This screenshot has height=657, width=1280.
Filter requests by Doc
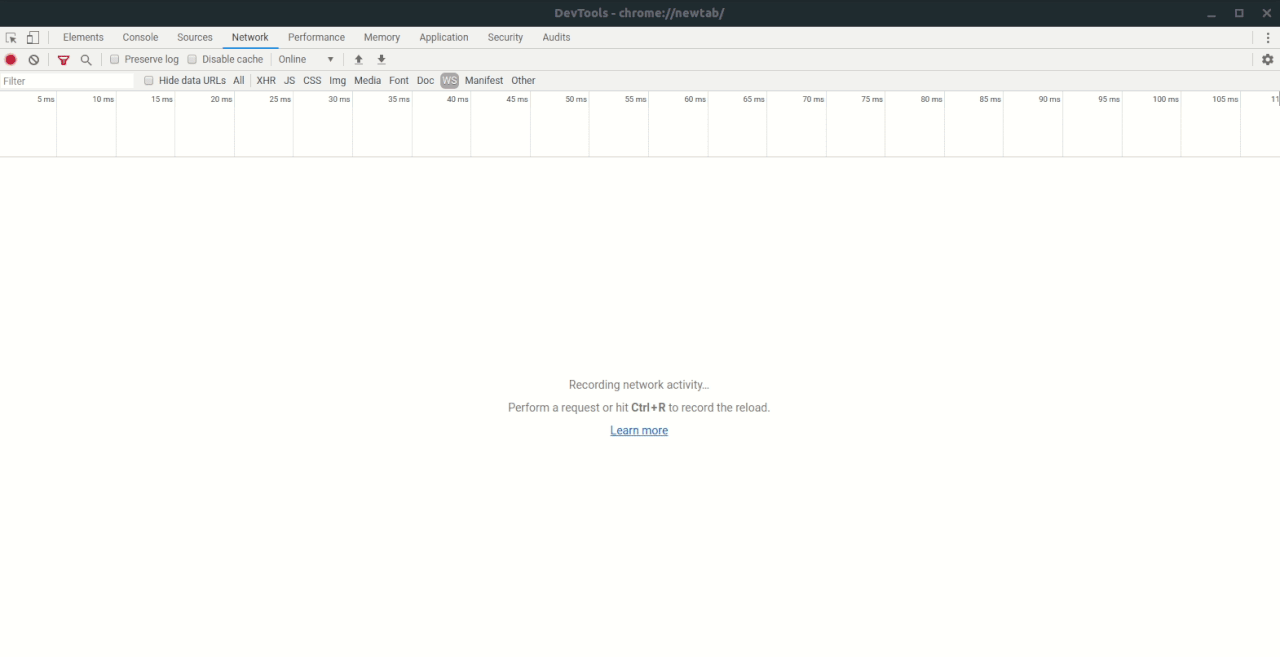point(426,81)
